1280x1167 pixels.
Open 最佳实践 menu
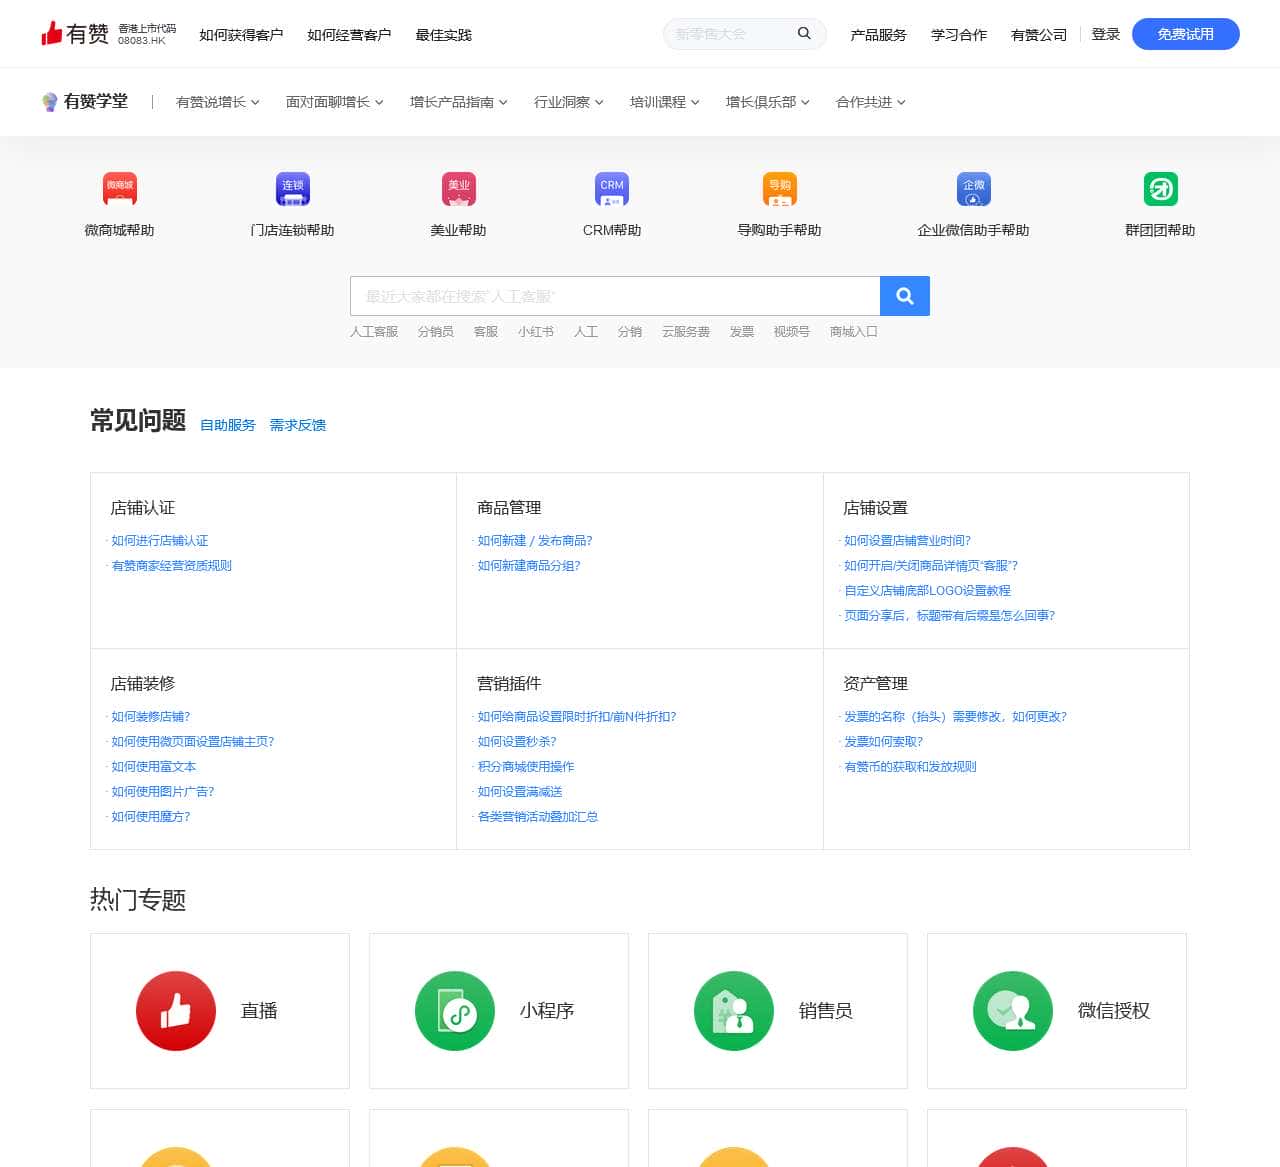(443, 35)
